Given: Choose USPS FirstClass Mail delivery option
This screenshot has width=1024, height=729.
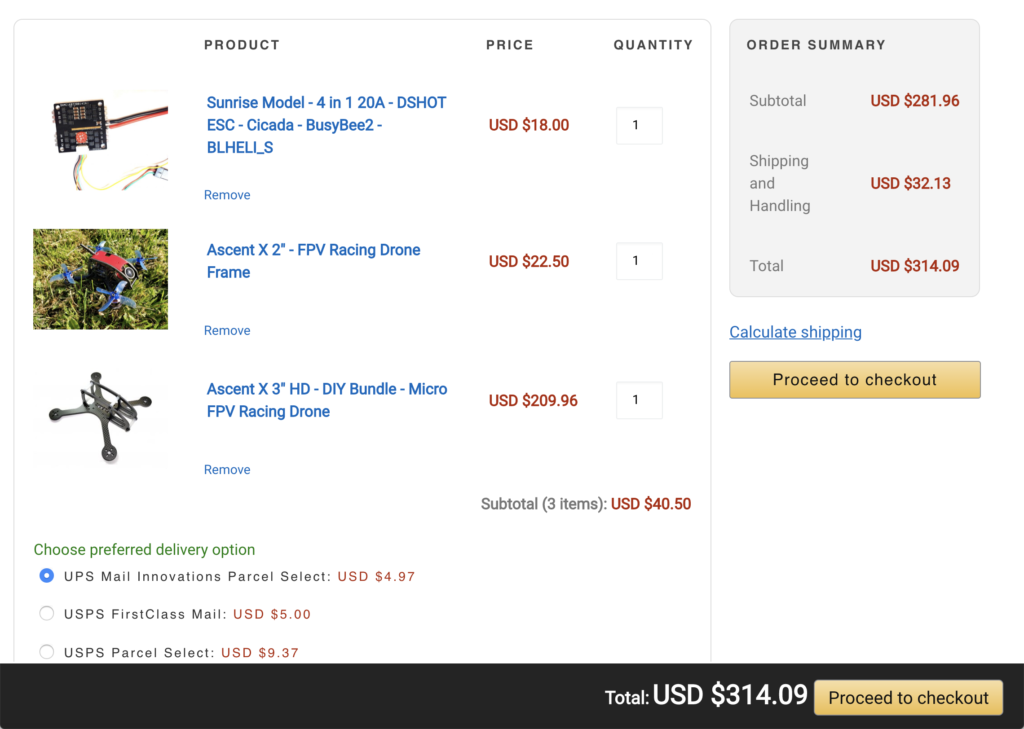Looking at the screenshot, I should 47,614.
